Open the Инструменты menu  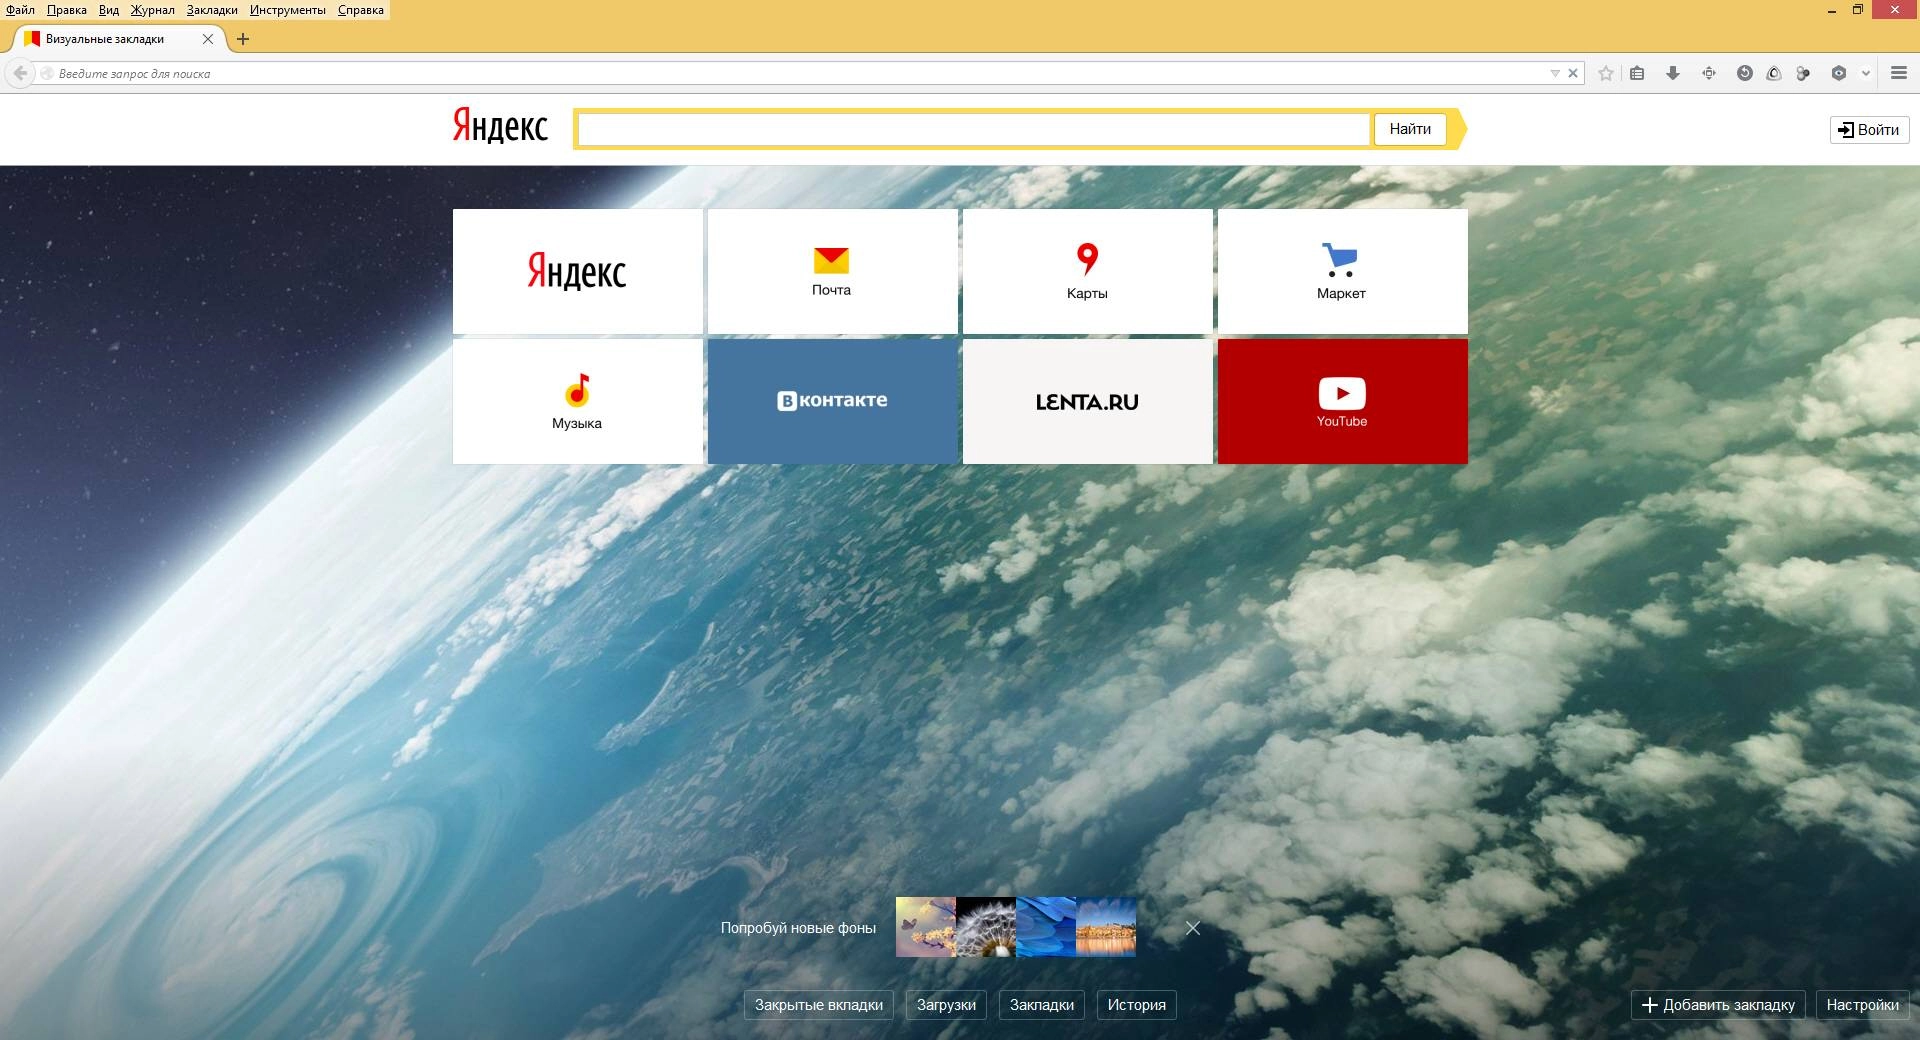[288, 10]
